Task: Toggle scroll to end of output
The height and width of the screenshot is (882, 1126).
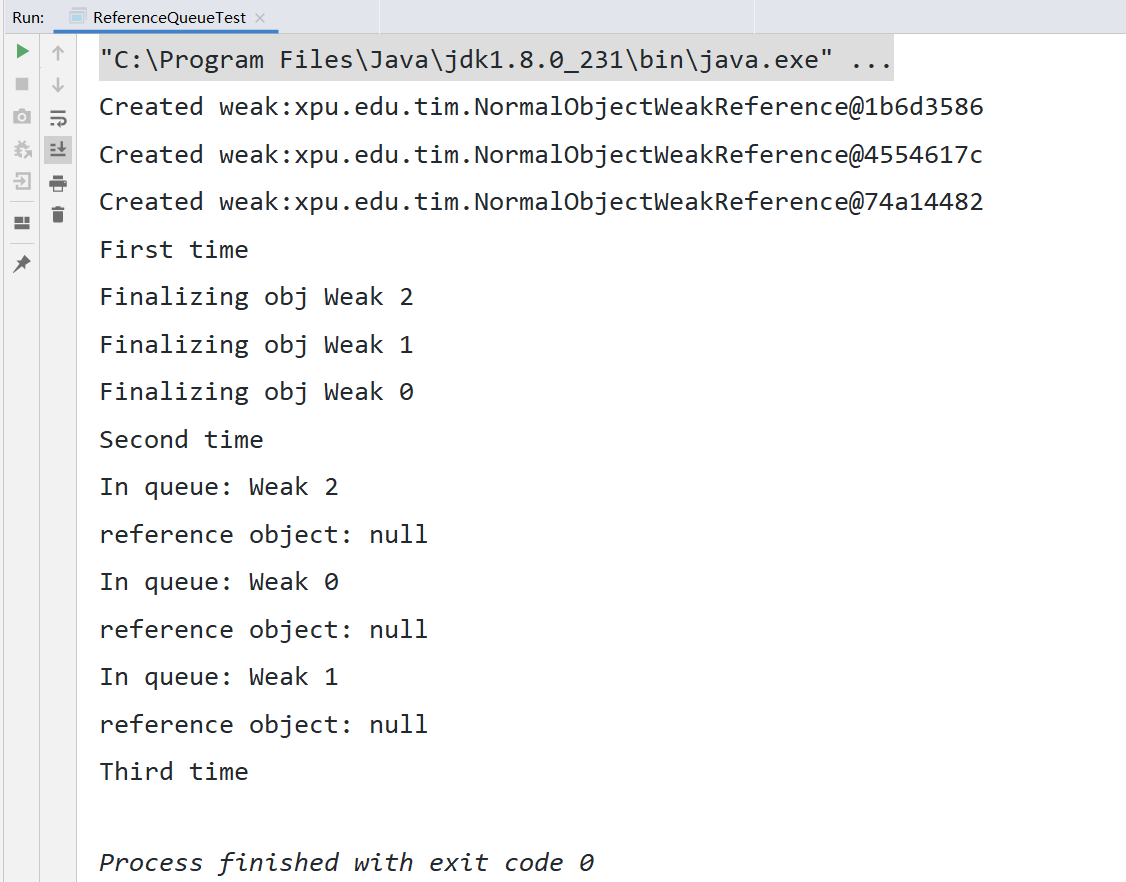Action: (58, 150)
